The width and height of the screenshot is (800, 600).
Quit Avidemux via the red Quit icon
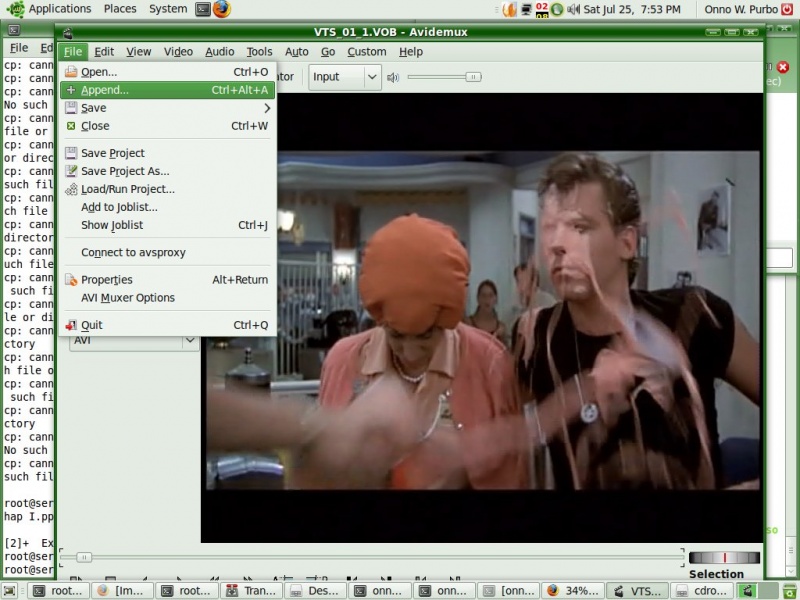click(x=73, y=325)
